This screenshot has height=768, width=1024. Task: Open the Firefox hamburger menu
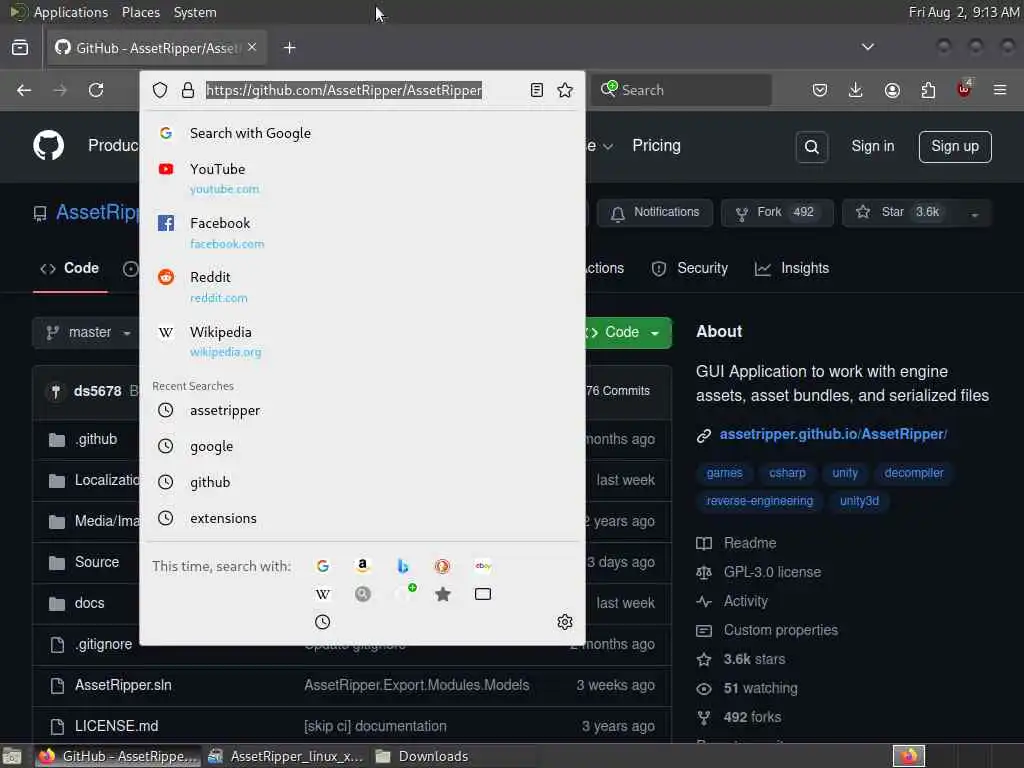click(x=1000, y=90)
